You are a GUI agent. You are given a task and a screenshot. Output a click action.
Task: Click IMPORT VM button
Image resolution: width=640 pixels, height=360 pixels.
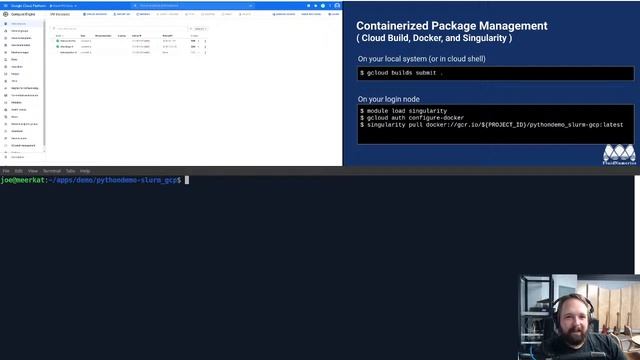click(x=122, y=14)
